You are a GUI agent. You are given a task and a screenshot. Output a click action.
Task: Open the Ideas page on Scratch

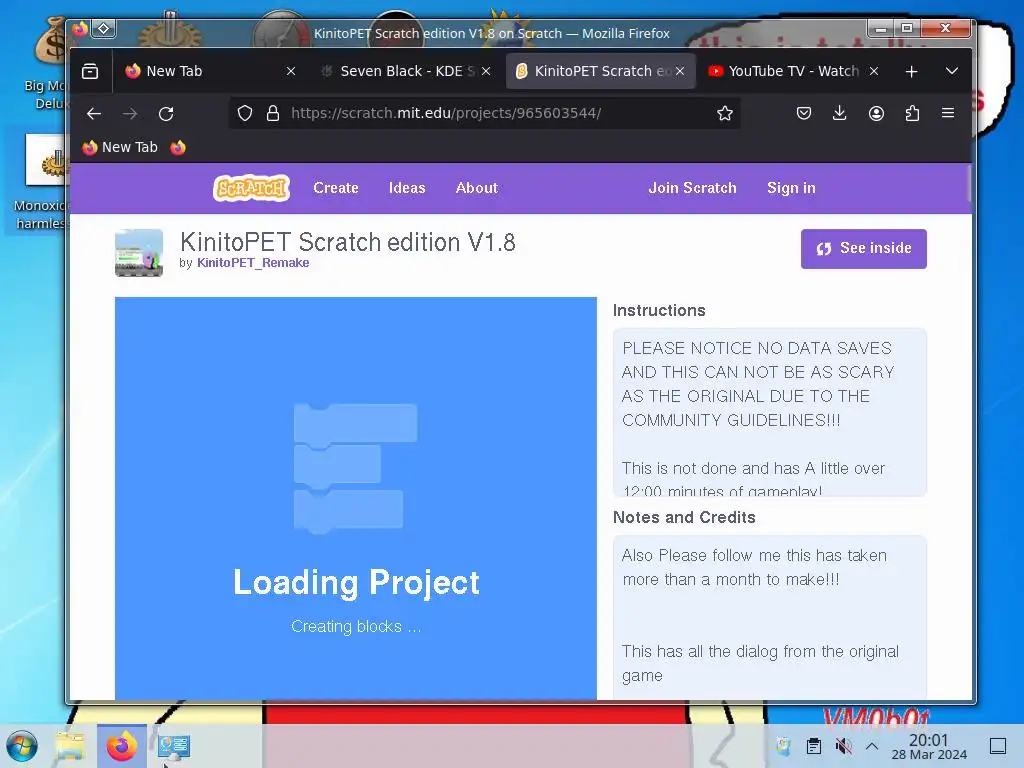(x=407, y=188)
